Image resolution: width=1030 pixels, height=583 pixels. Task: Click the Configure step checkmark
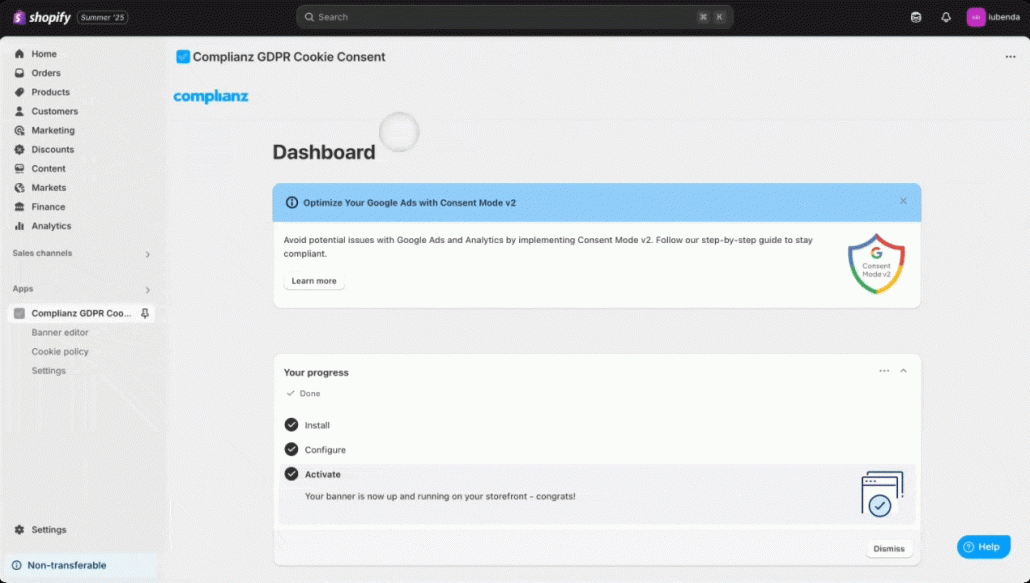pos(291,449)
